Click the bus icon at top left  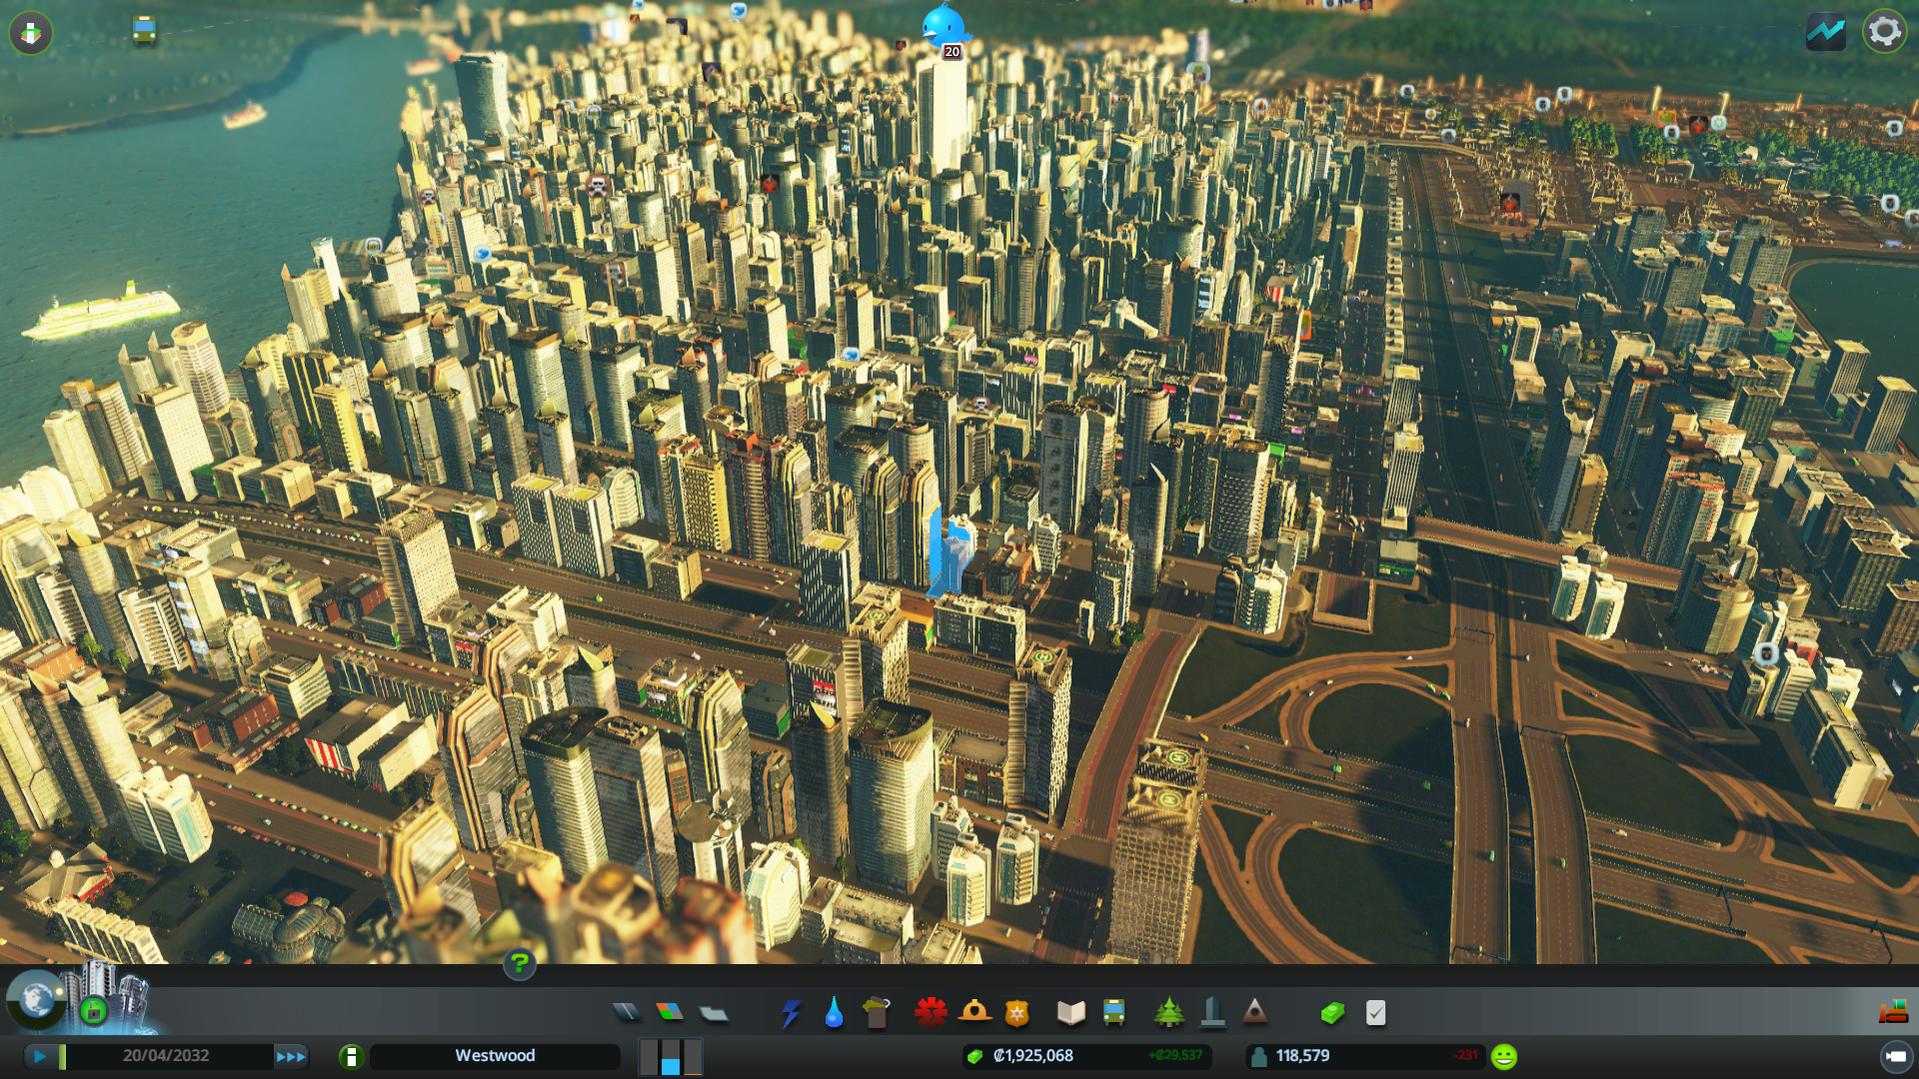tap(145, 31)
